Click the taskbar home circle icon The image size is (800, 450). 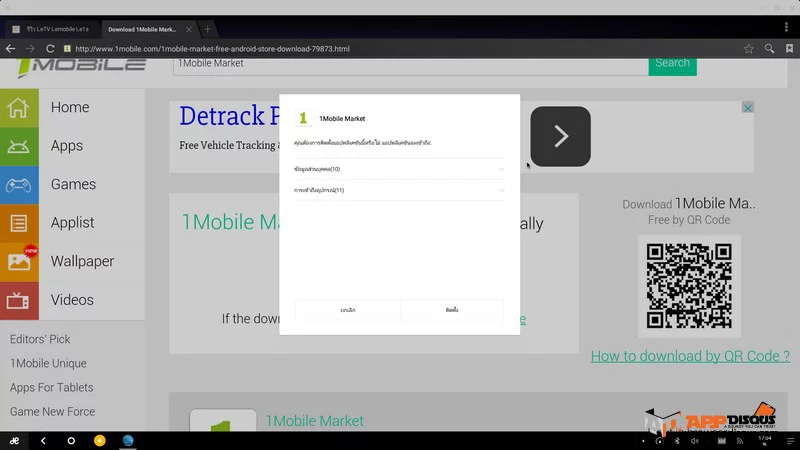[x=71, y=441]
